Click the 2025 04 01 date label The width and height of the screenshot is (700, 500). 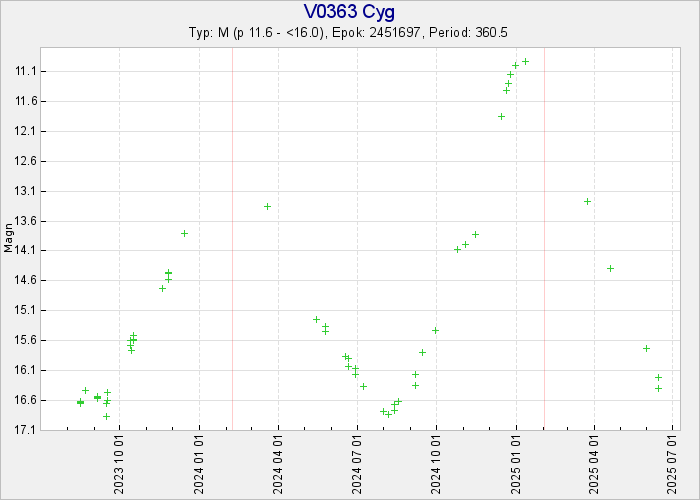click(x=594, y=465)
